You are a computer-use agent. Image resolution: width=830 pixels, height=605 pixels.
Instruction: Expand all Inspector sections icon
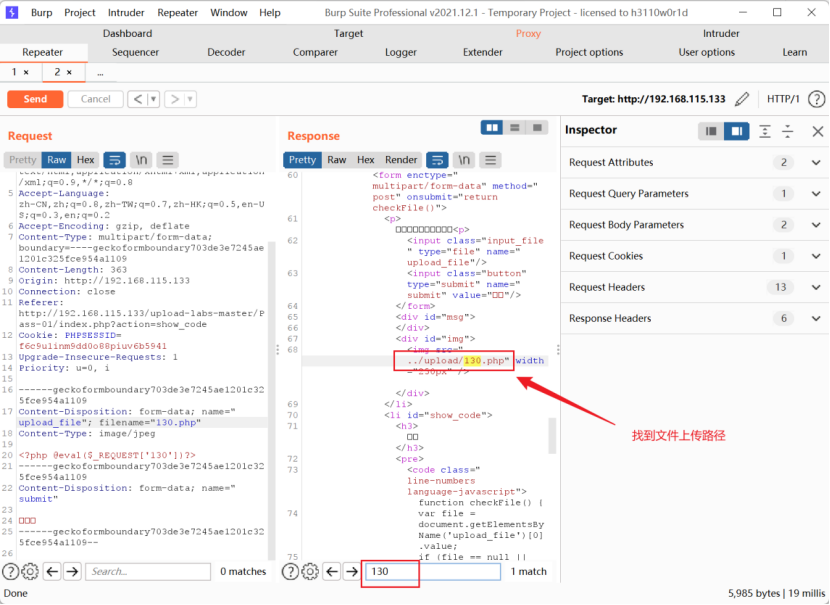(765, 131)
